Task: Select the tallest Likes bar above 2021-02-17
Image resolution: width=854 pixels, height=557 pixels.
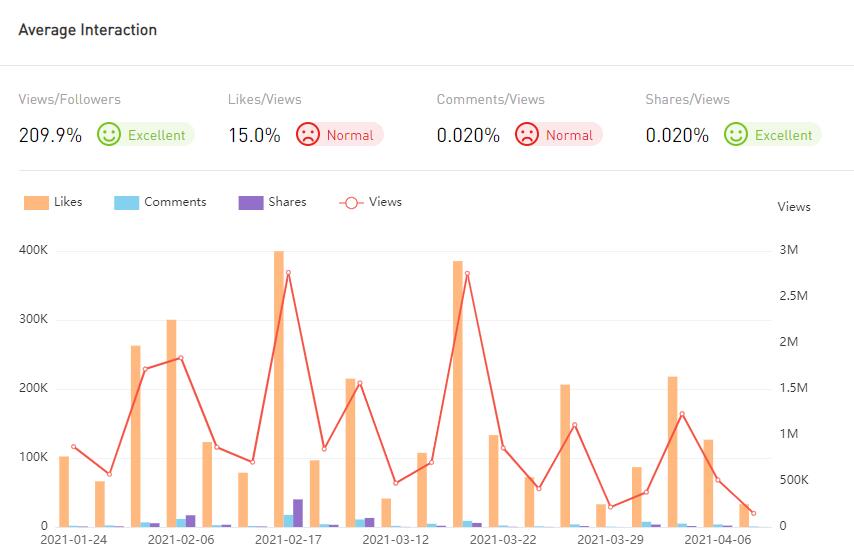Action: click(x=279, y=388)
